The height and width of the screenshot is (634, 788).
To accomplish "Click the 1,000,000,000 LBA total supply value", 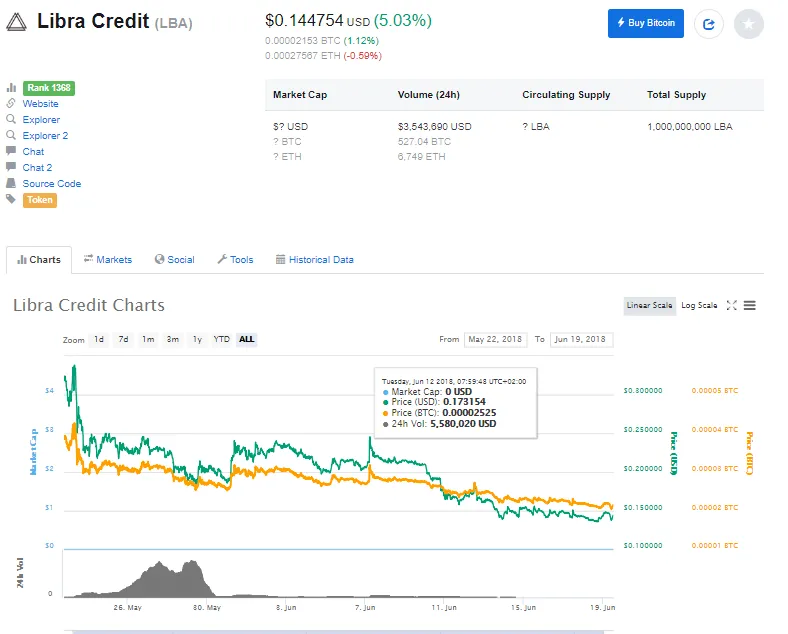I will click(x=690, y=127).
